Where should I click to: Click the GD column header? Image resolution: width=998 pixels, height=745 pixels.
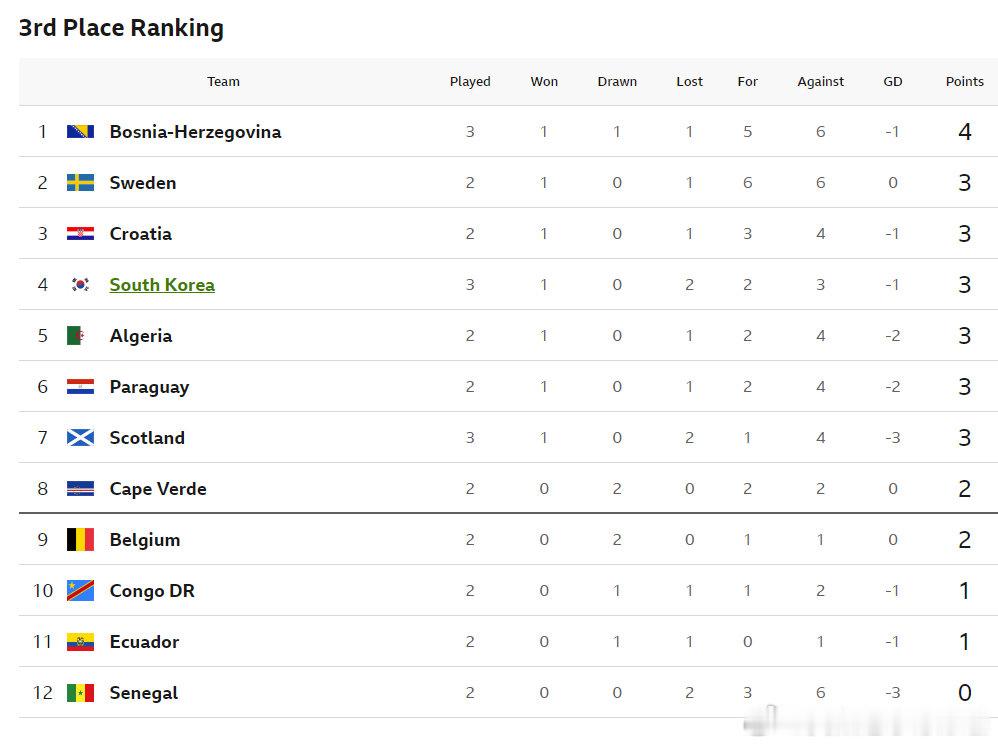pos(892,81)
